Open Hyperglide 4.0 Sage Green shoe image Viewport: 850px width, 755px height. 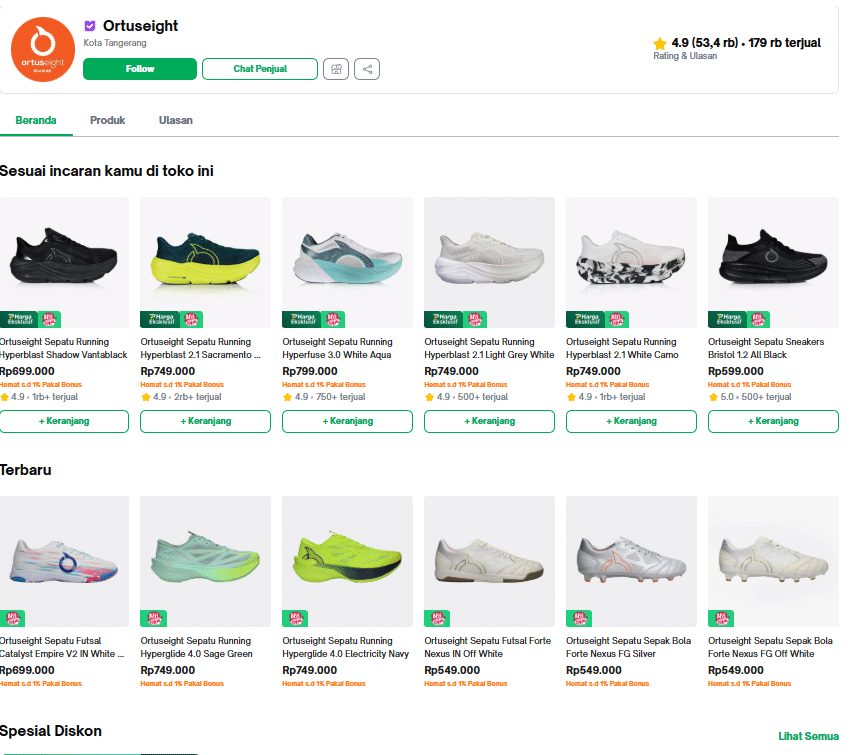click(x=205, y=562)
